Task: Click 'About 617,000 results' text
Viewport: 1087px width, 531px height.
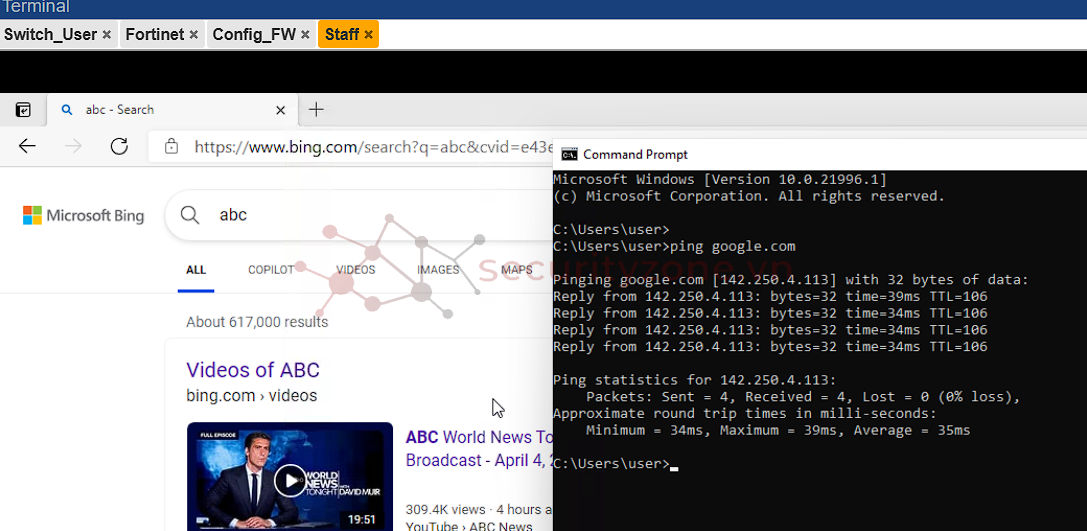Action: pyautogui.click(x=257, y=322)
